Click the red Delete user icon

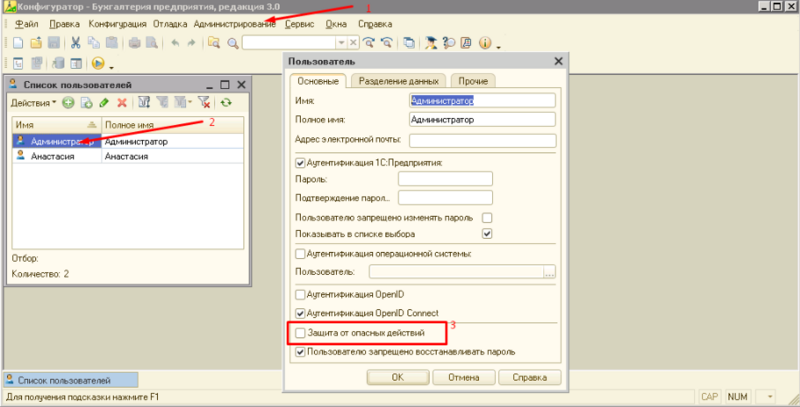click(122, 103)
